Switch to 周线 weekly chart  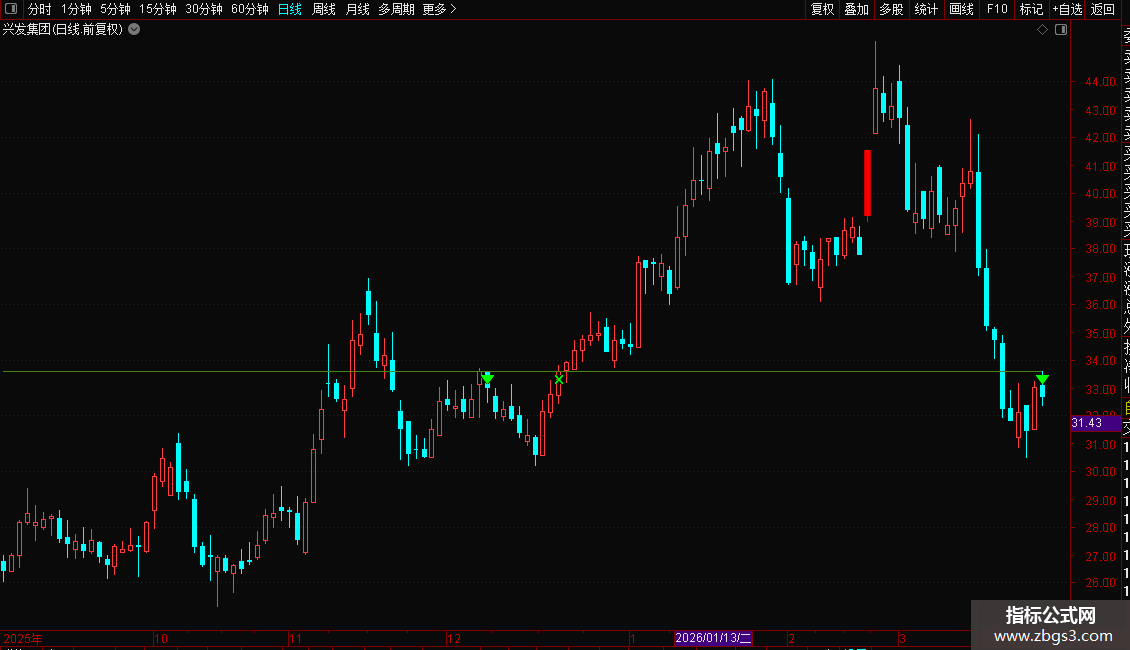tap(324, 9)
